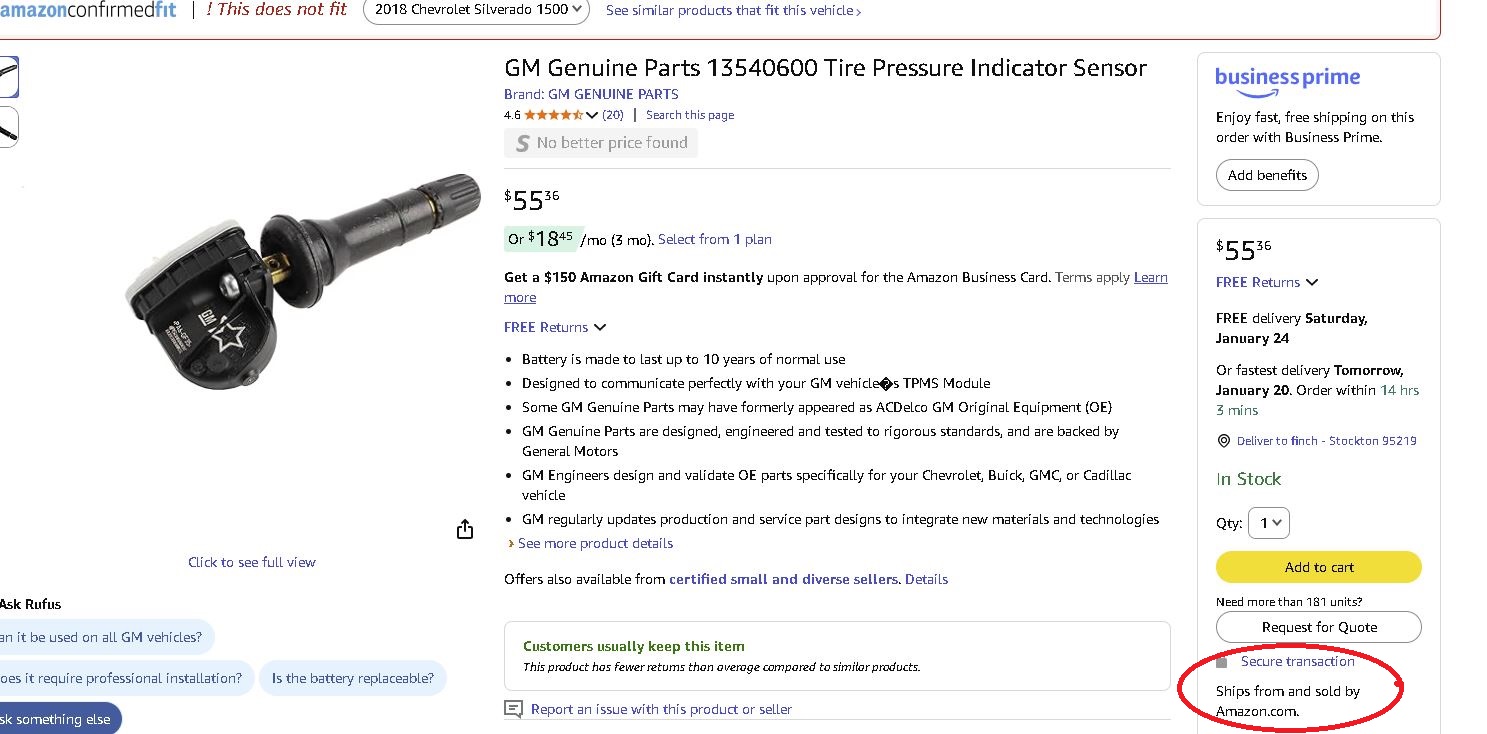Expand the rating chevron next to stars
Screen dimensions: 1487x734
(592, 115)
